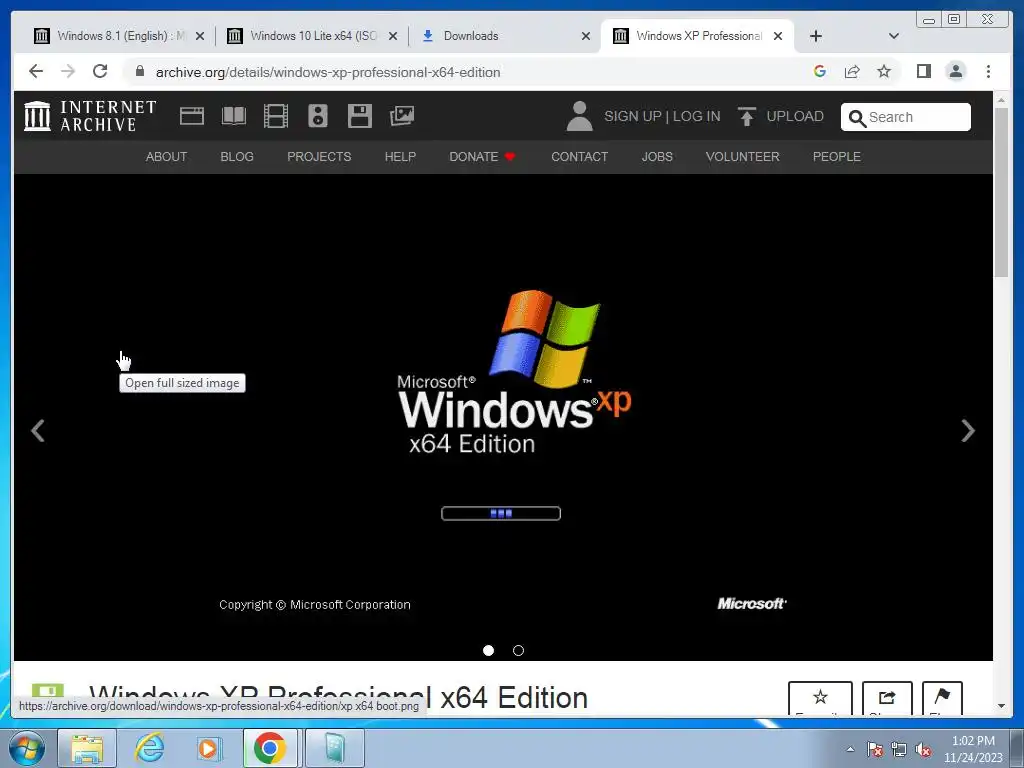1024x768 pixels.
Task: Click the PEOPLE link
Action: coord(837,157)
